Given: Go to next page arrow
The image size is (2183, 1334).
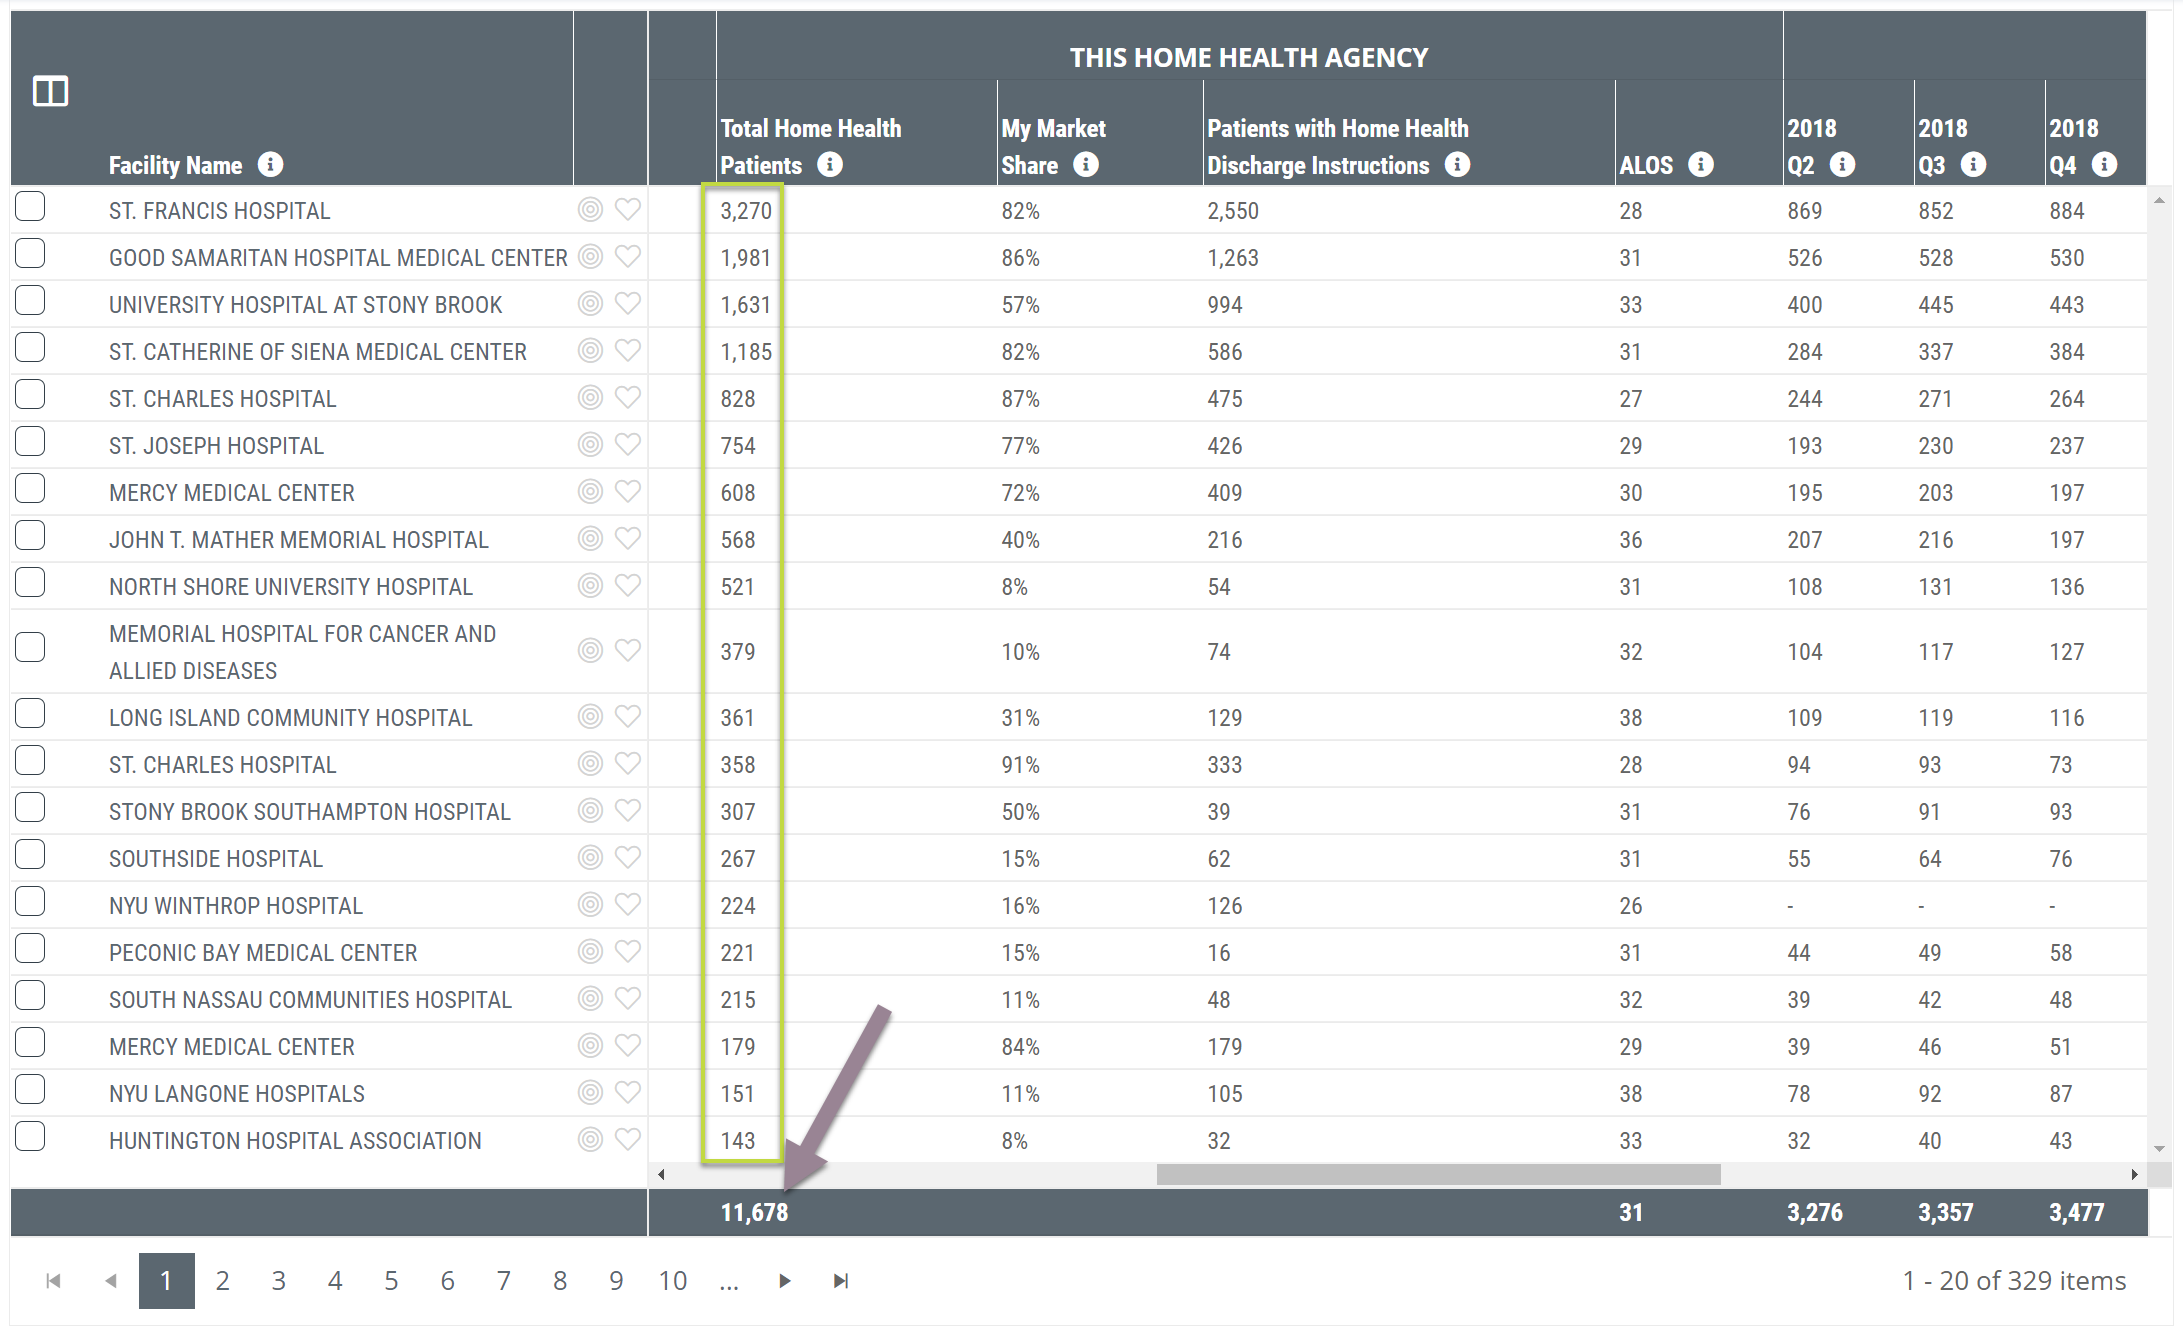Looking at the screenshot, I should point(784,1281).
